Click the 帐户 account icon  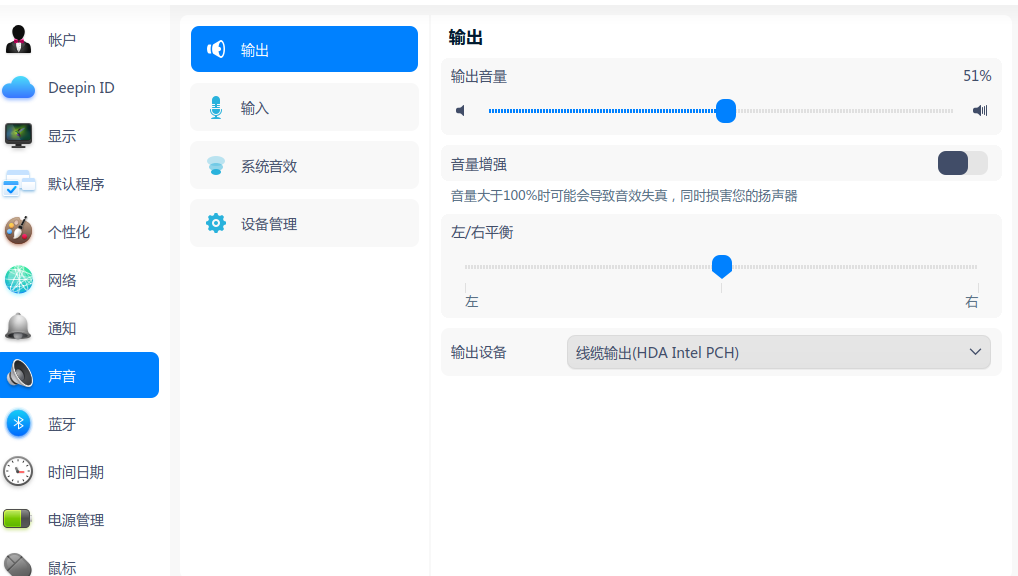[19, 40]
